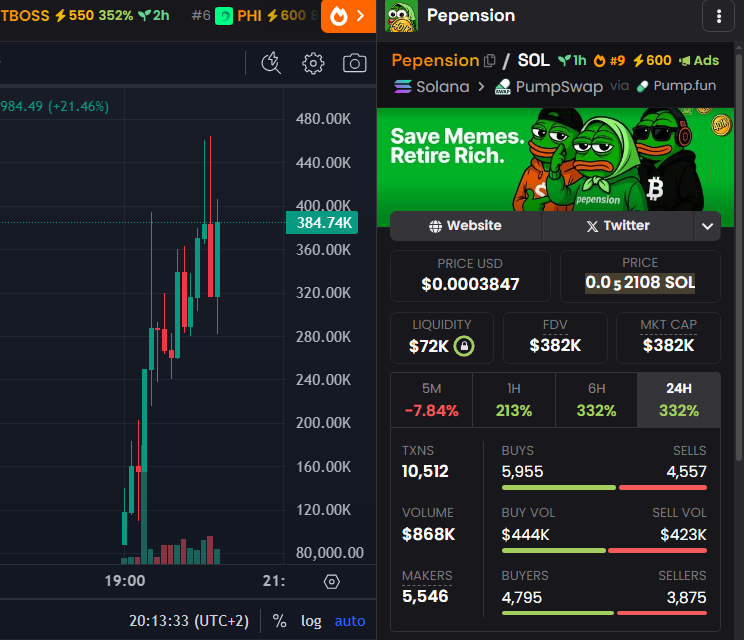
Task: Click the buy vol versus sell vol bar
Action: (604, 551)
